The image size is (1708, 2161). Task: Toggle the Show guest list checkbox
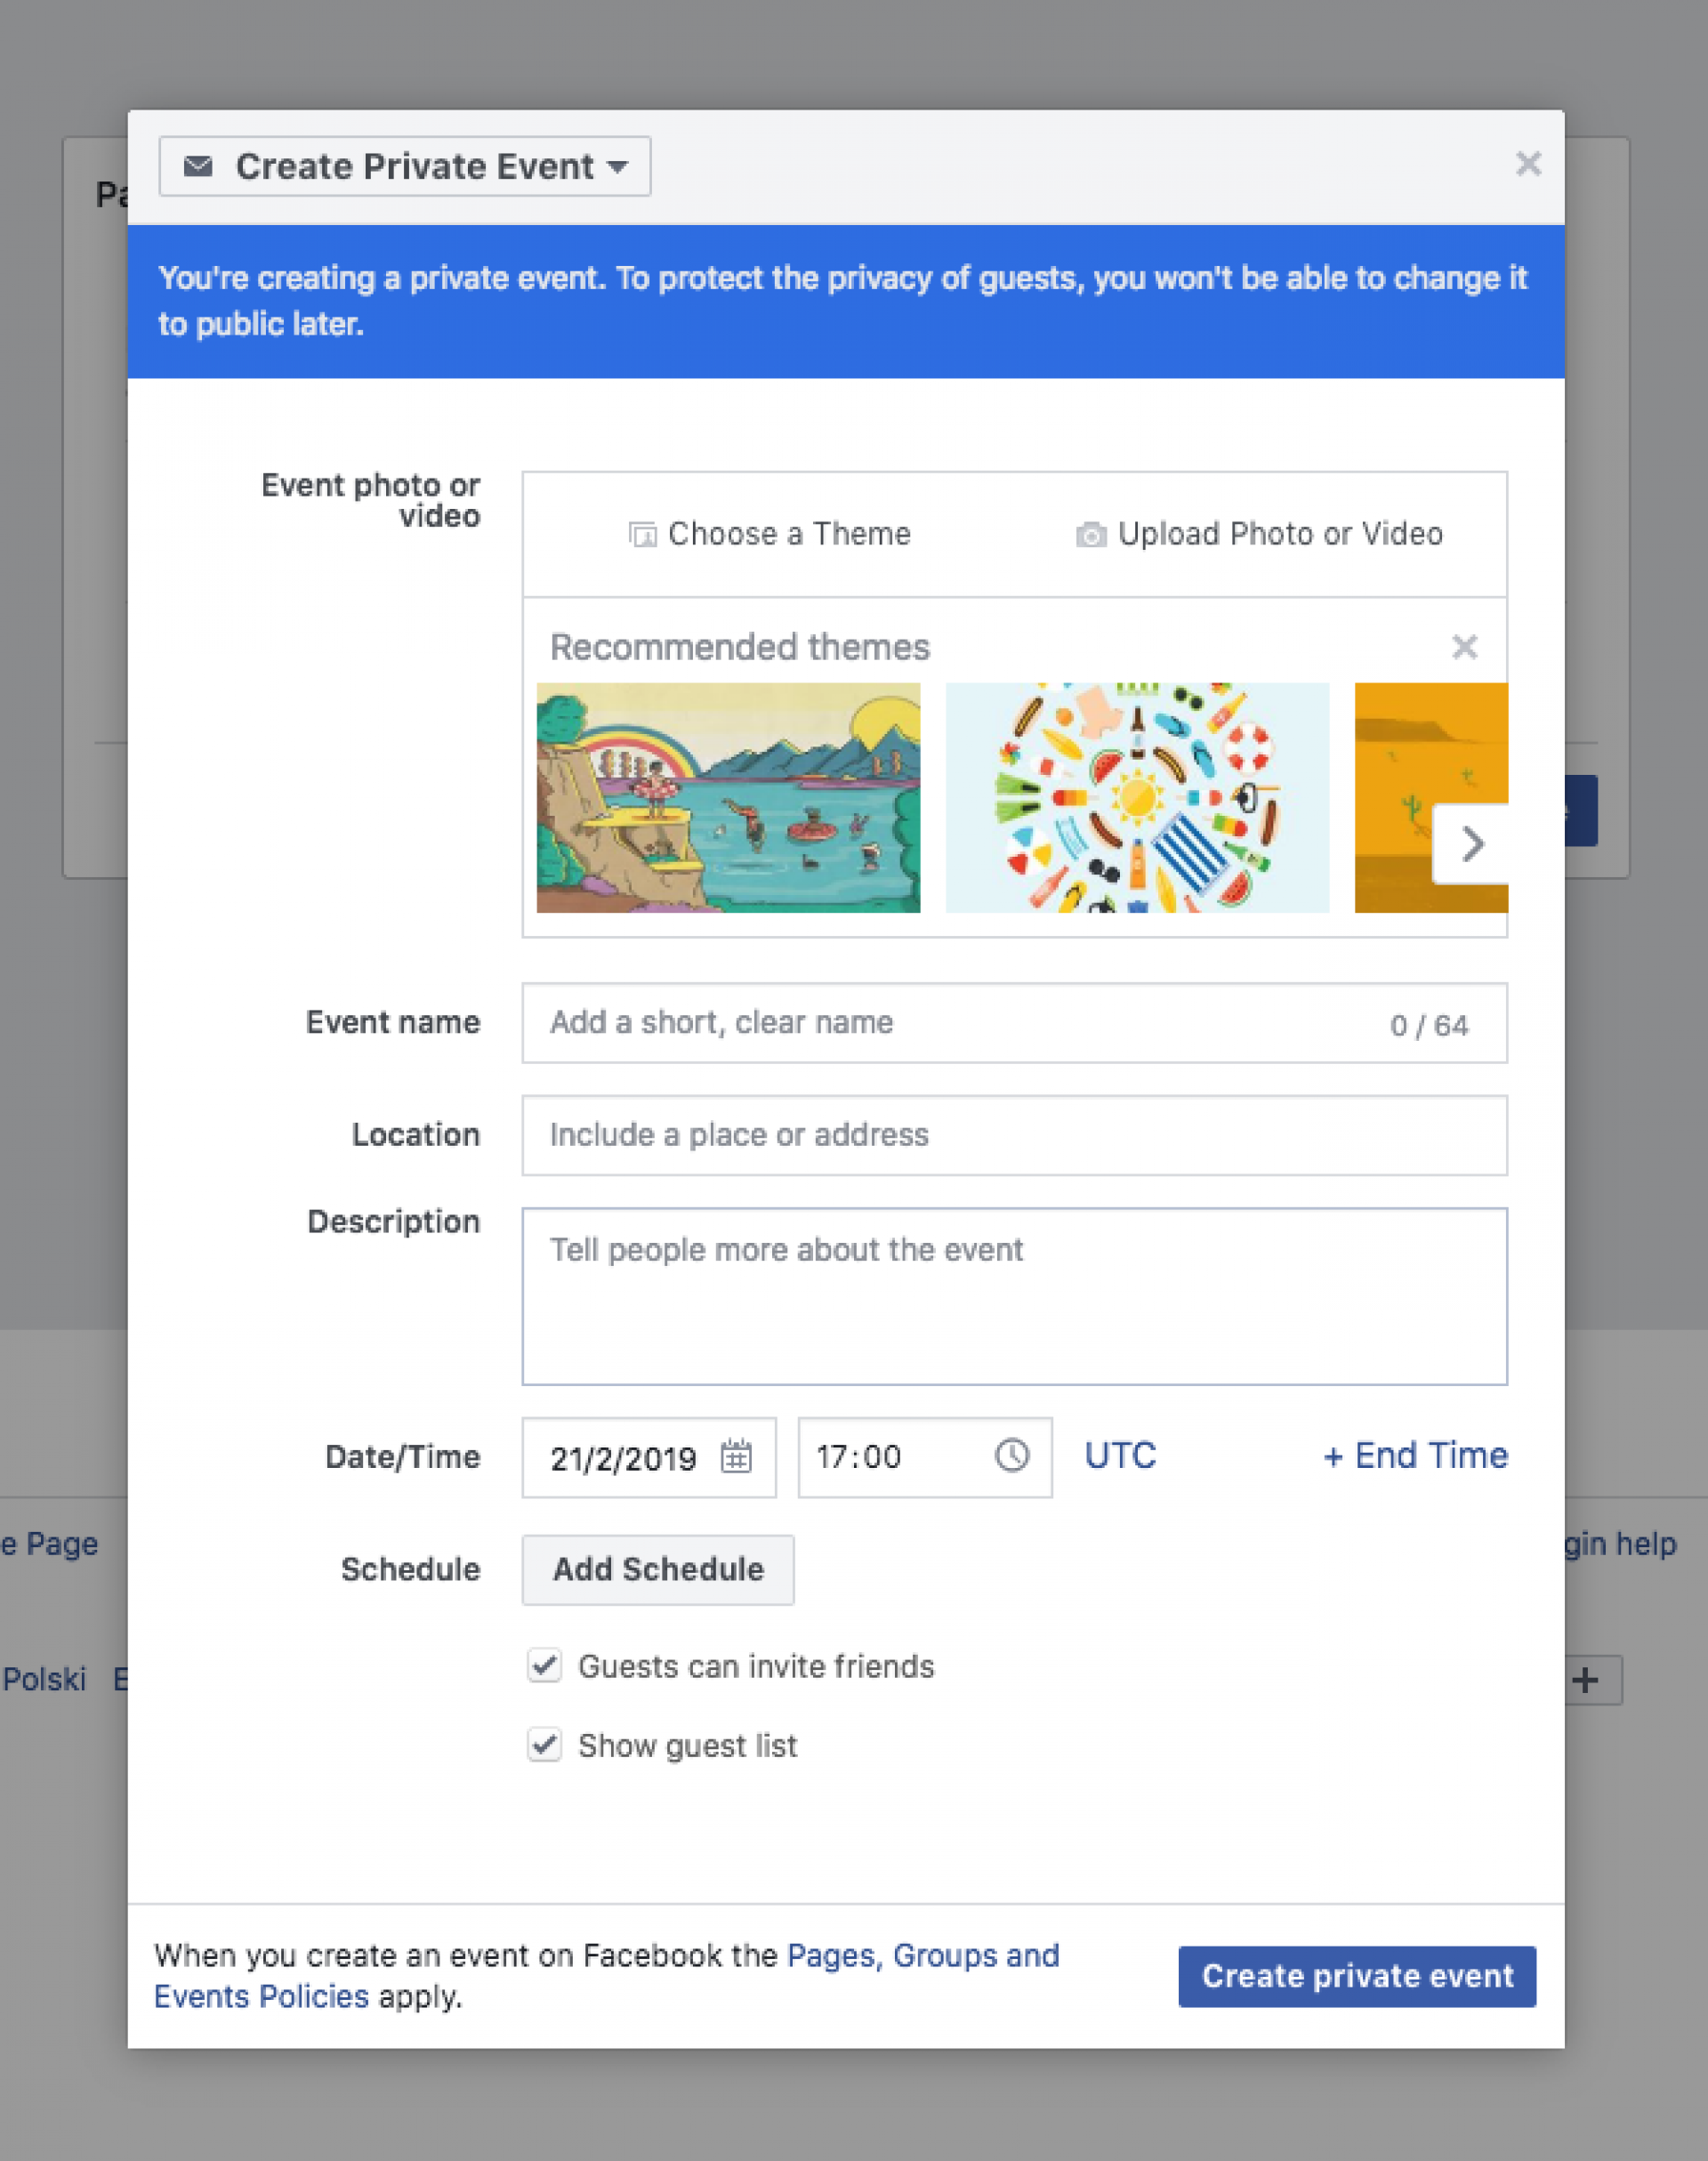coord(544,1745)
